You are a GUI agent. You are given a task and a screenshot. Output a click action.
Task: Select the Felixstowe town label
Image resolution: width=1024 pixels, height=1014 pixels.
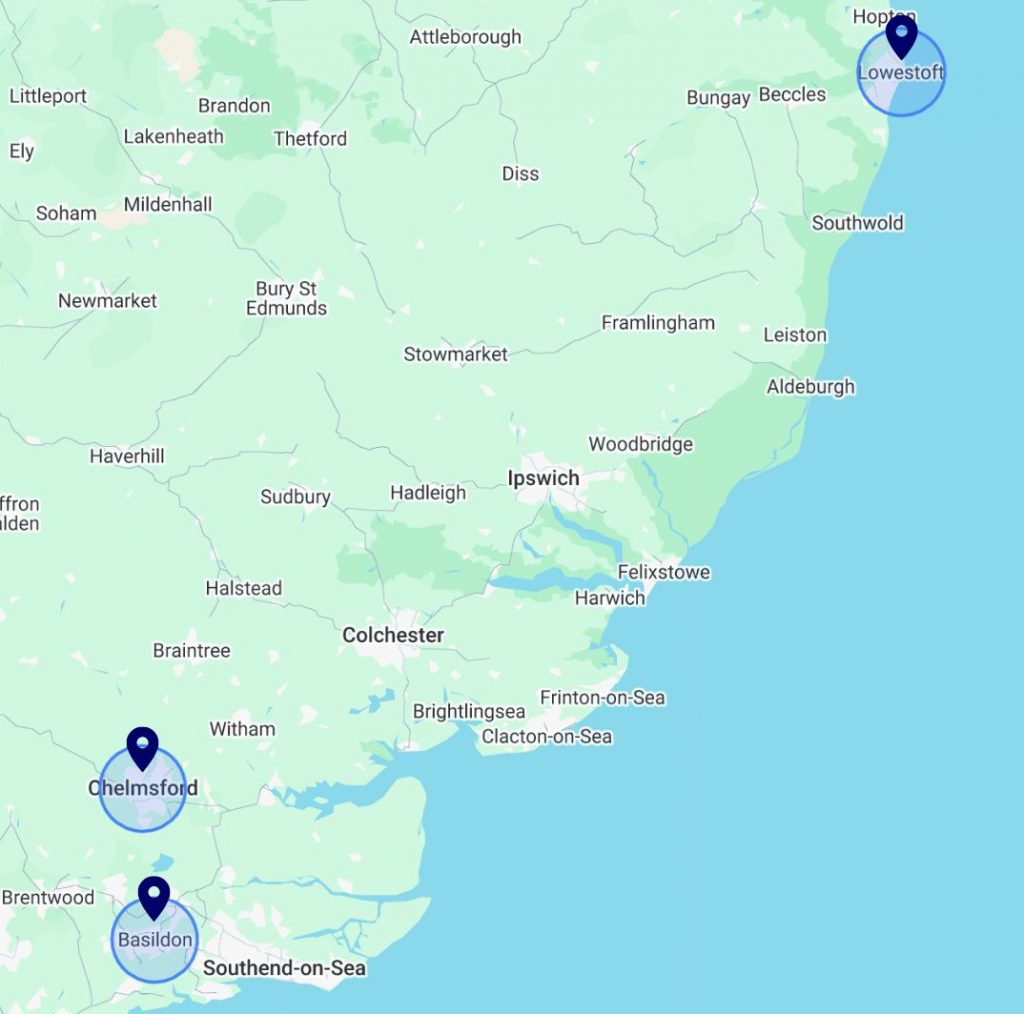coord(664,572)
